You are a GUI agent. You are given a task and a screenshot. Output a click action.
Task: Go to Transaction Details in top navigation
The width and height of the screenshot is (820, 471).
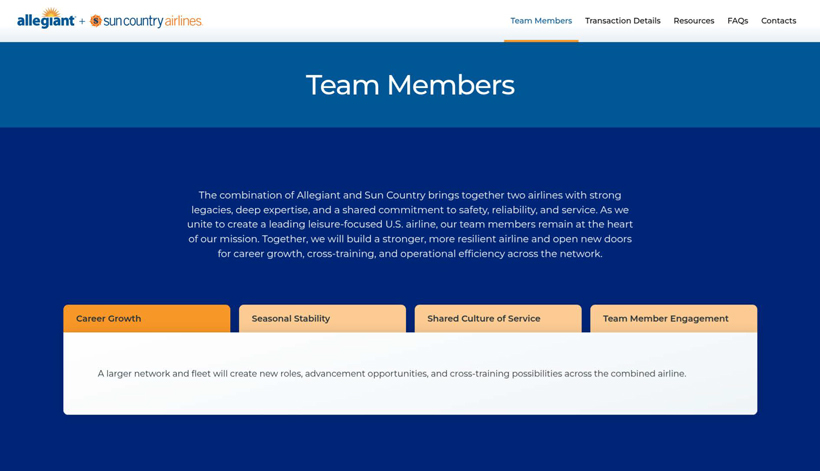point(622,21)
